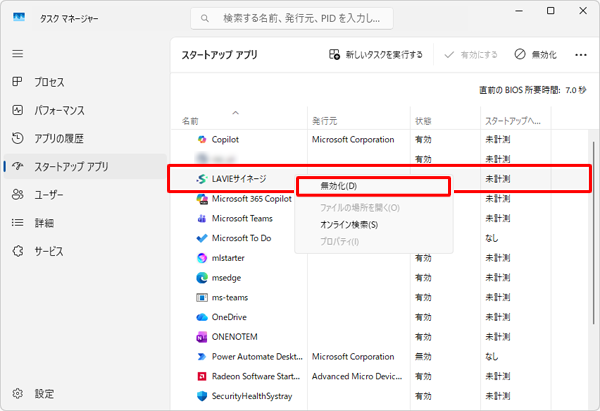This screenshot has width=600, height=411.
Task: Select Microsoft Teams name
Action: click(x=242, y=219)
